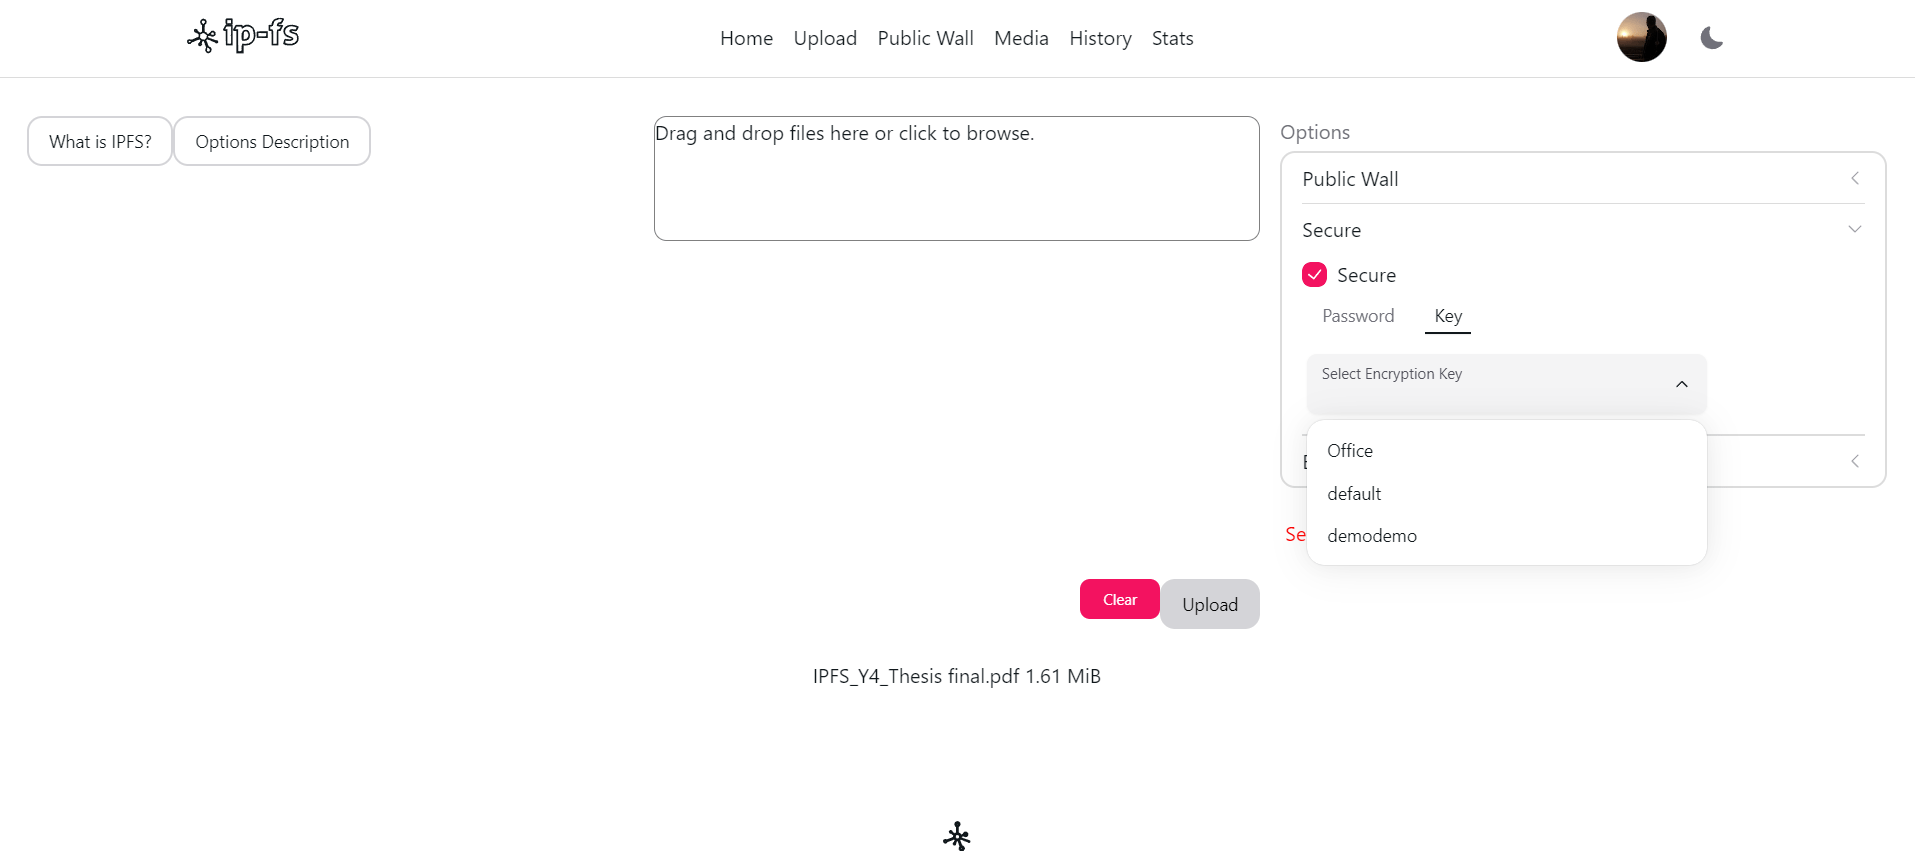Toggle dark mode moon icon
Viewport: 1915px width, 862px height.
[1711, 38]
